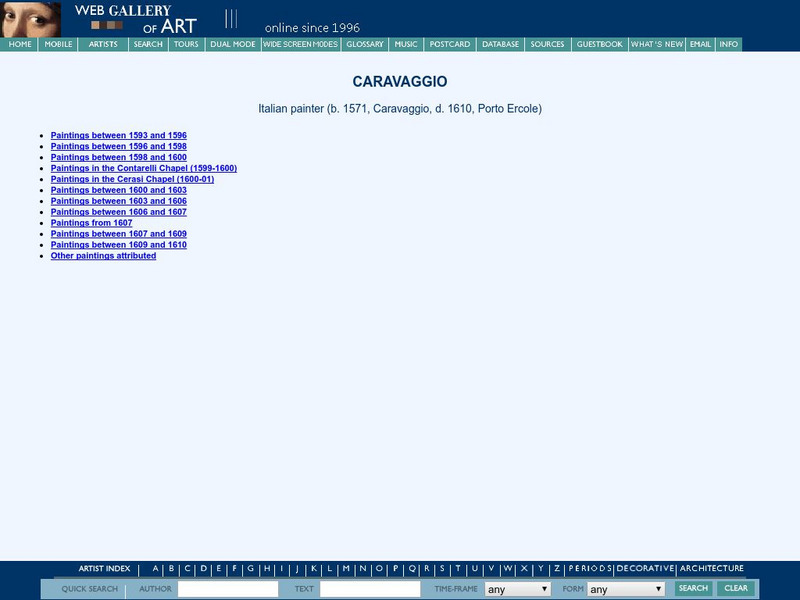The height and width of the screenshot is (600, 800).
Task: Click the TEXT quick search field
Action: 370,589
